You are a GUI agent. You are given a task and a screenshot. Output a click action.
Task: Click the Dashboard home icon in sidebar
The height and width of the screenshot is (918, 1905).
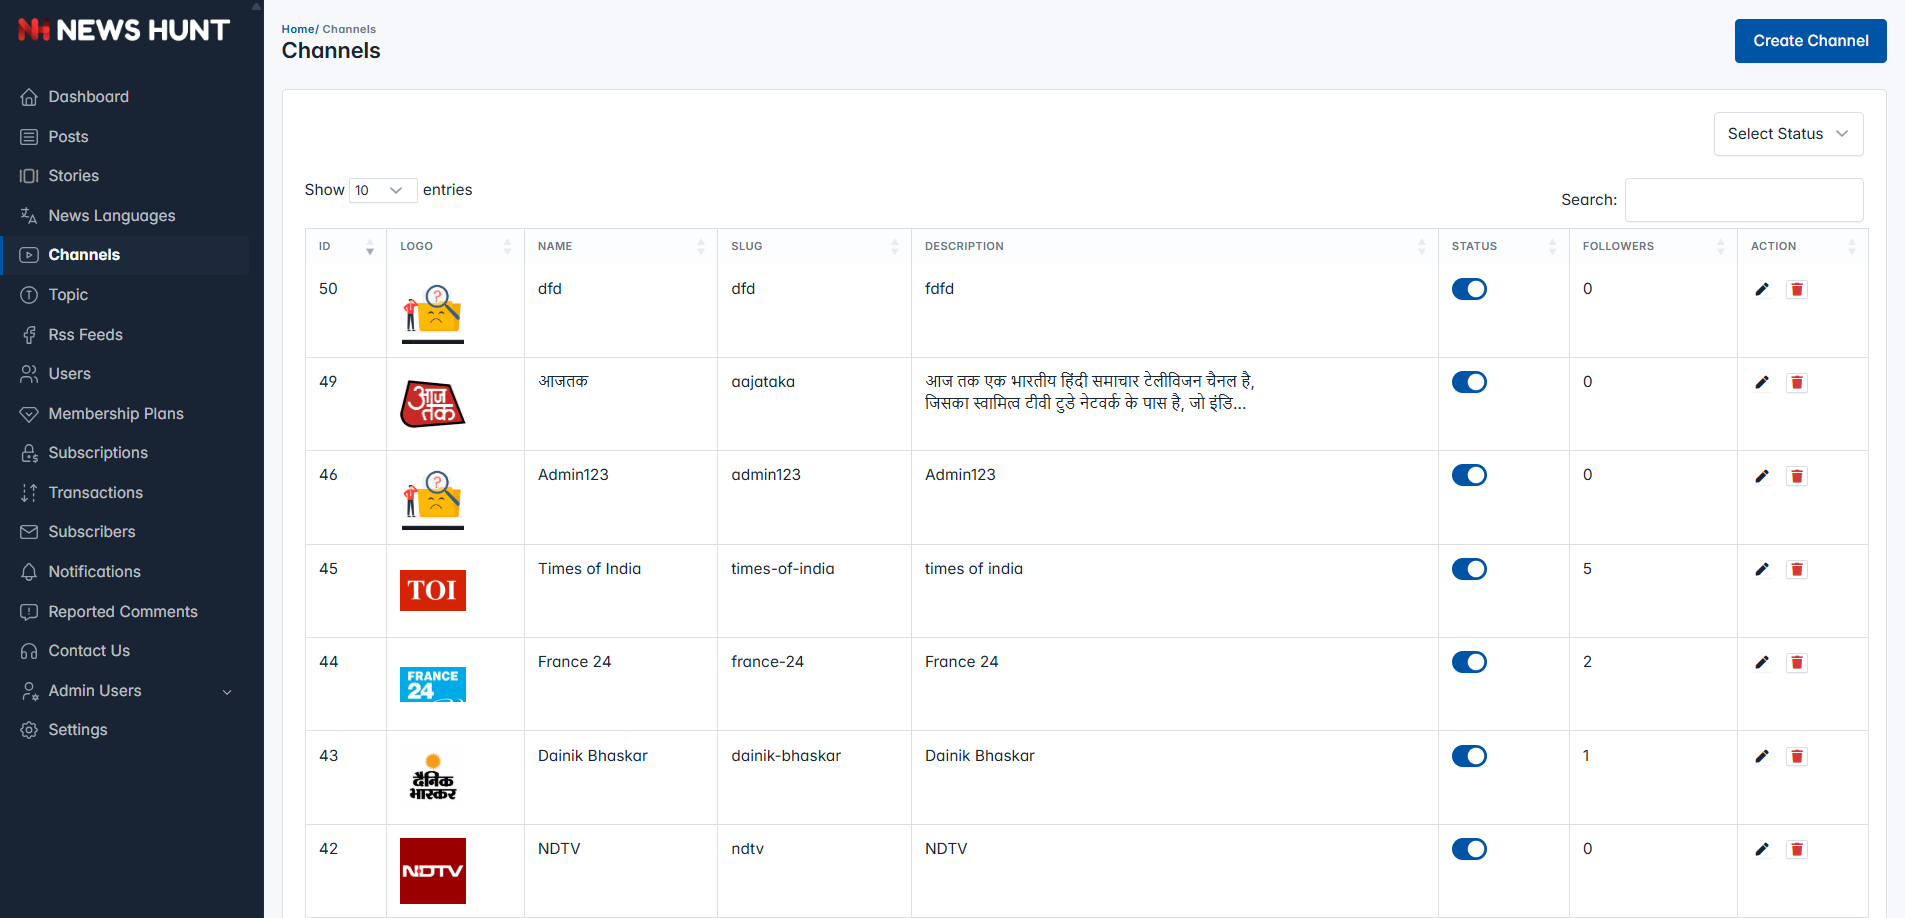[x=29, y=97]
